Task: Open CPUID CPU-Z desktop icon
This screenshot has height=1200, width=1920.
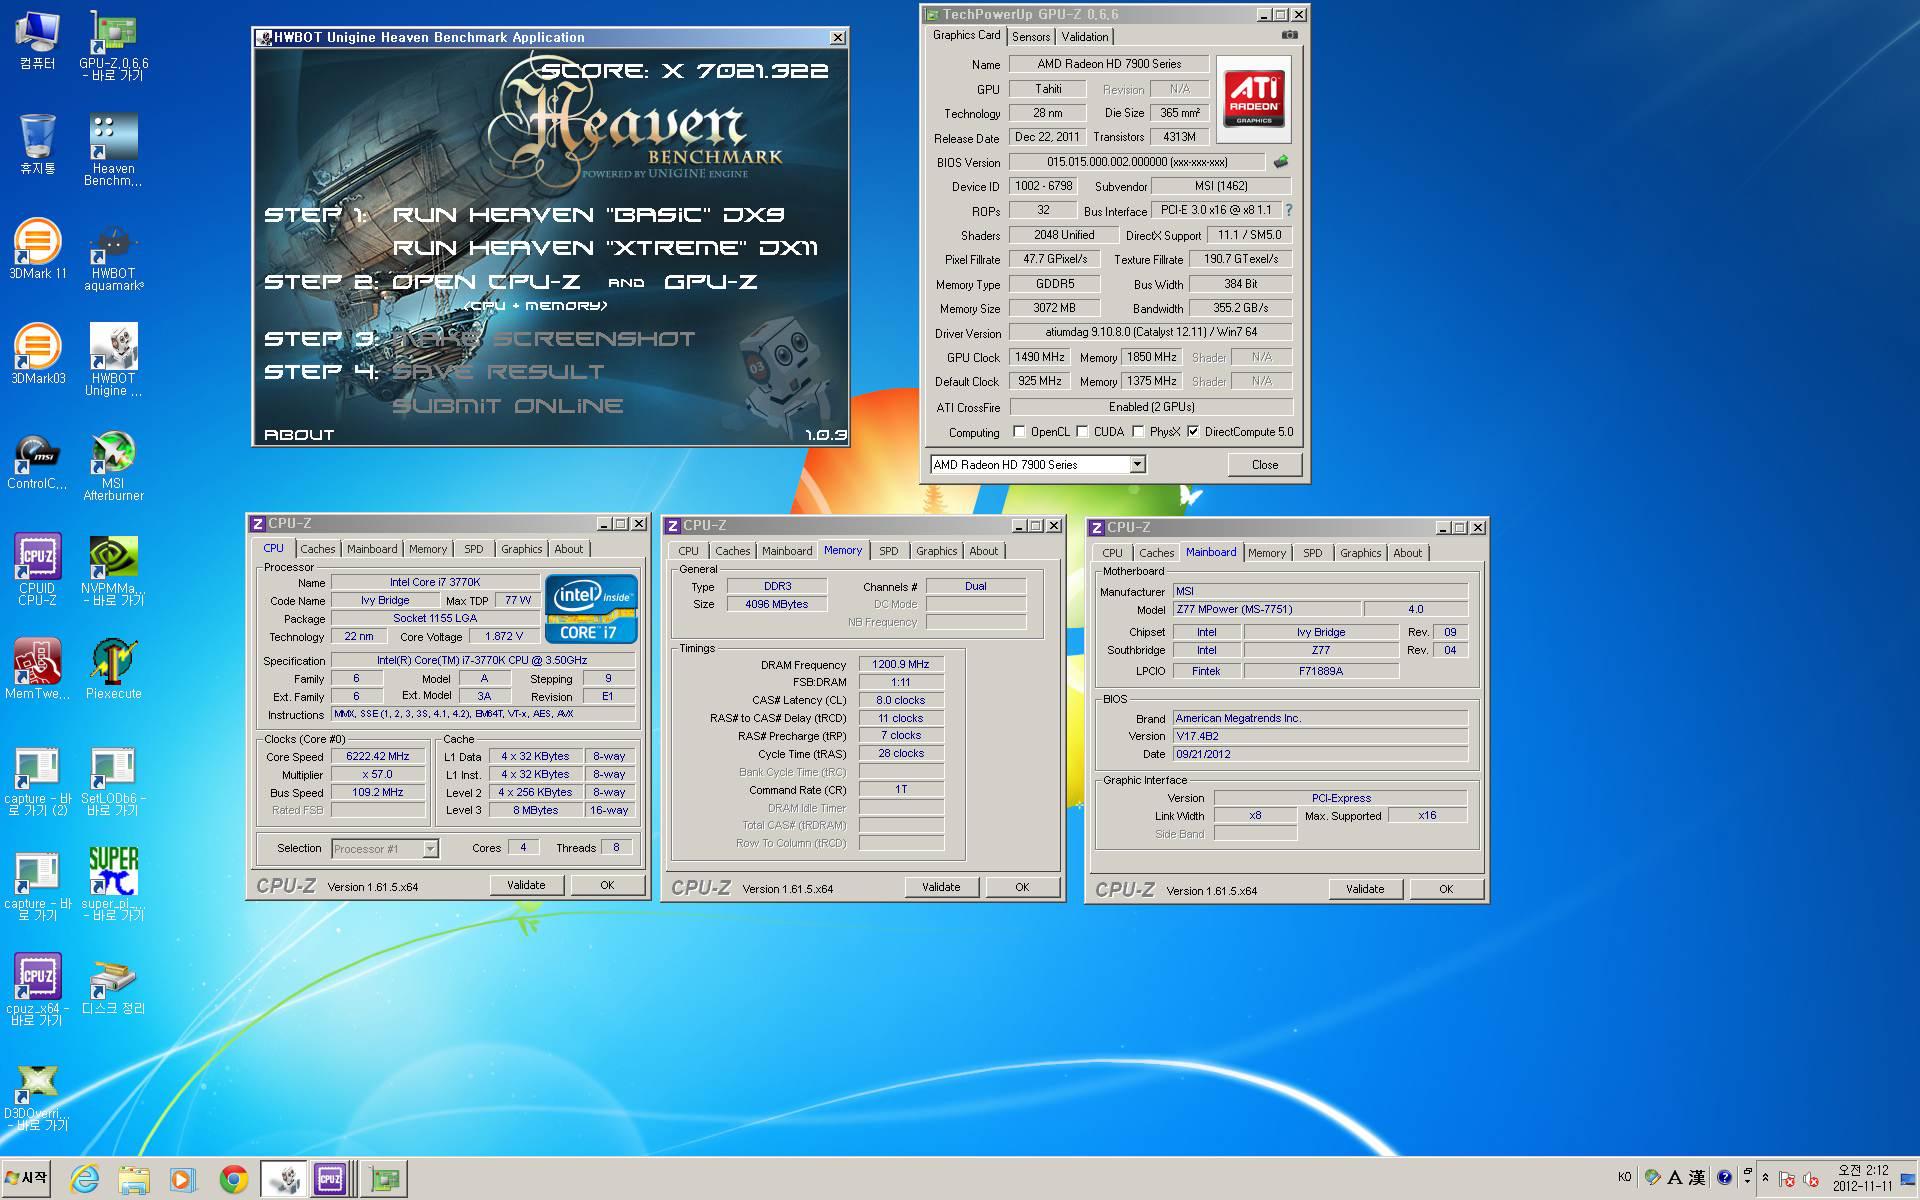Action: (x=37, y=570)
